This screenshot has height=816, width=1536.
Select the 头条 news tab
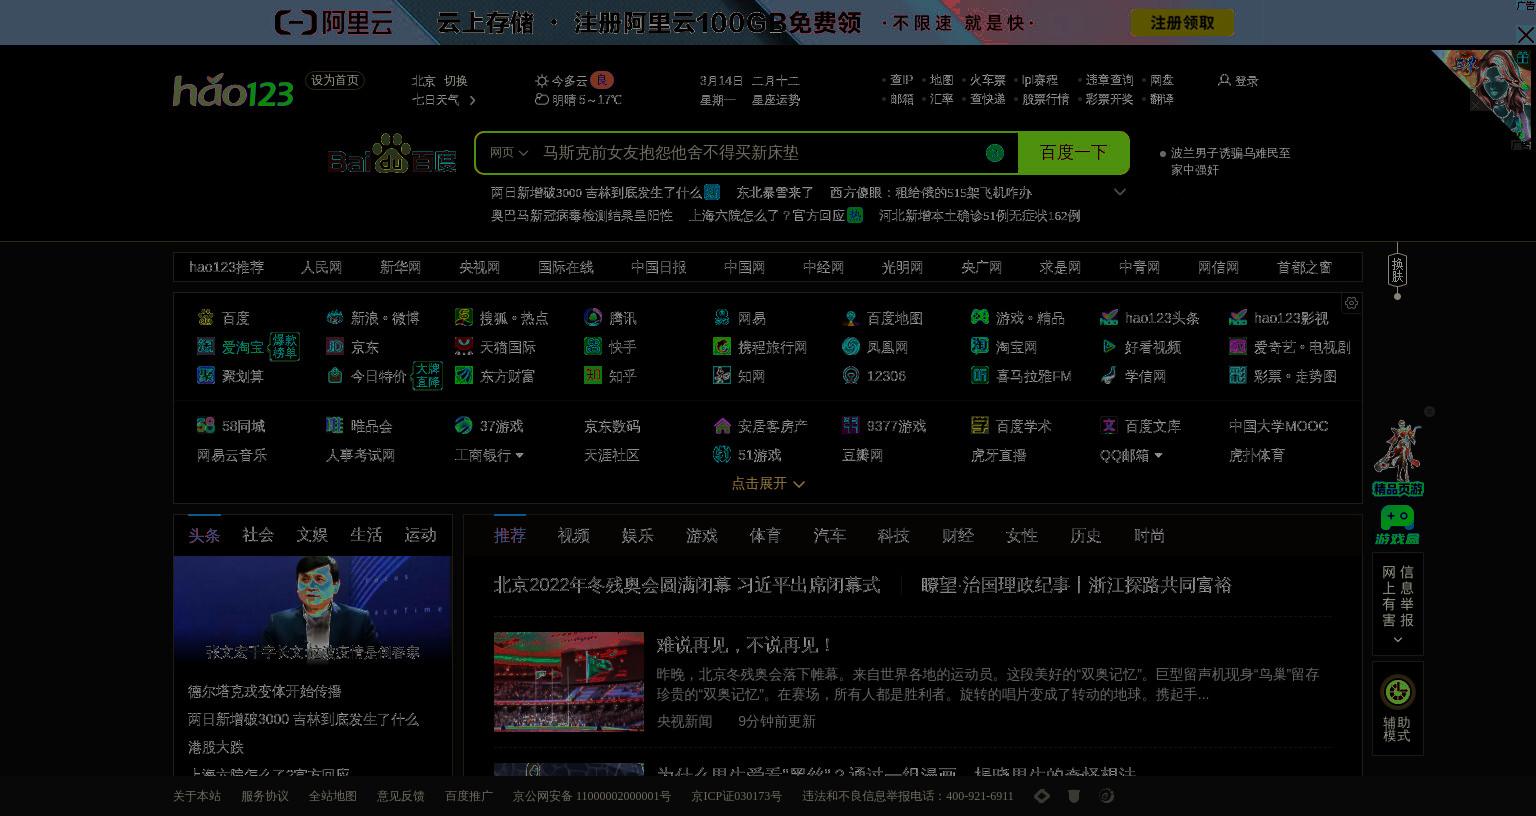pyautogui.click(x=204, y=535)
